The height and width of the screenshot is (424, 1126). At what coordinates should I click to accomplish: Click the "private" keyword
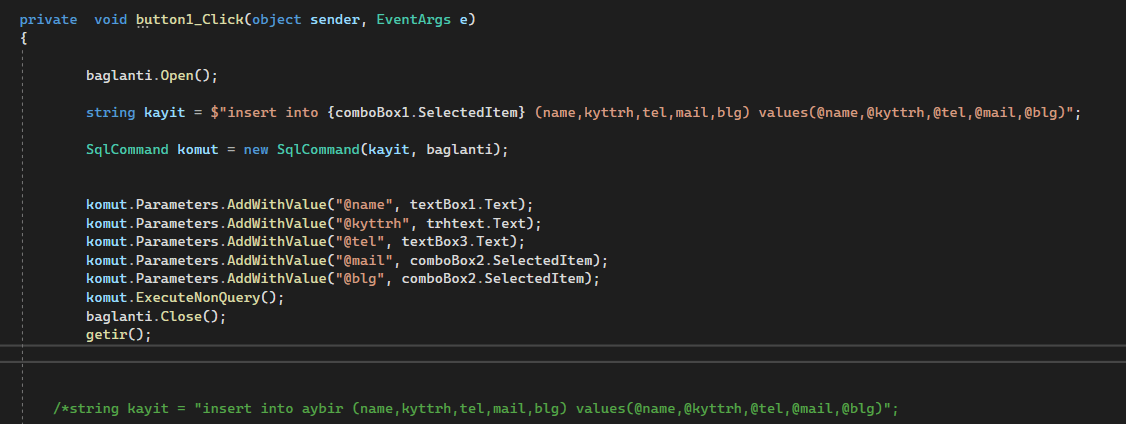coord(48,20)
